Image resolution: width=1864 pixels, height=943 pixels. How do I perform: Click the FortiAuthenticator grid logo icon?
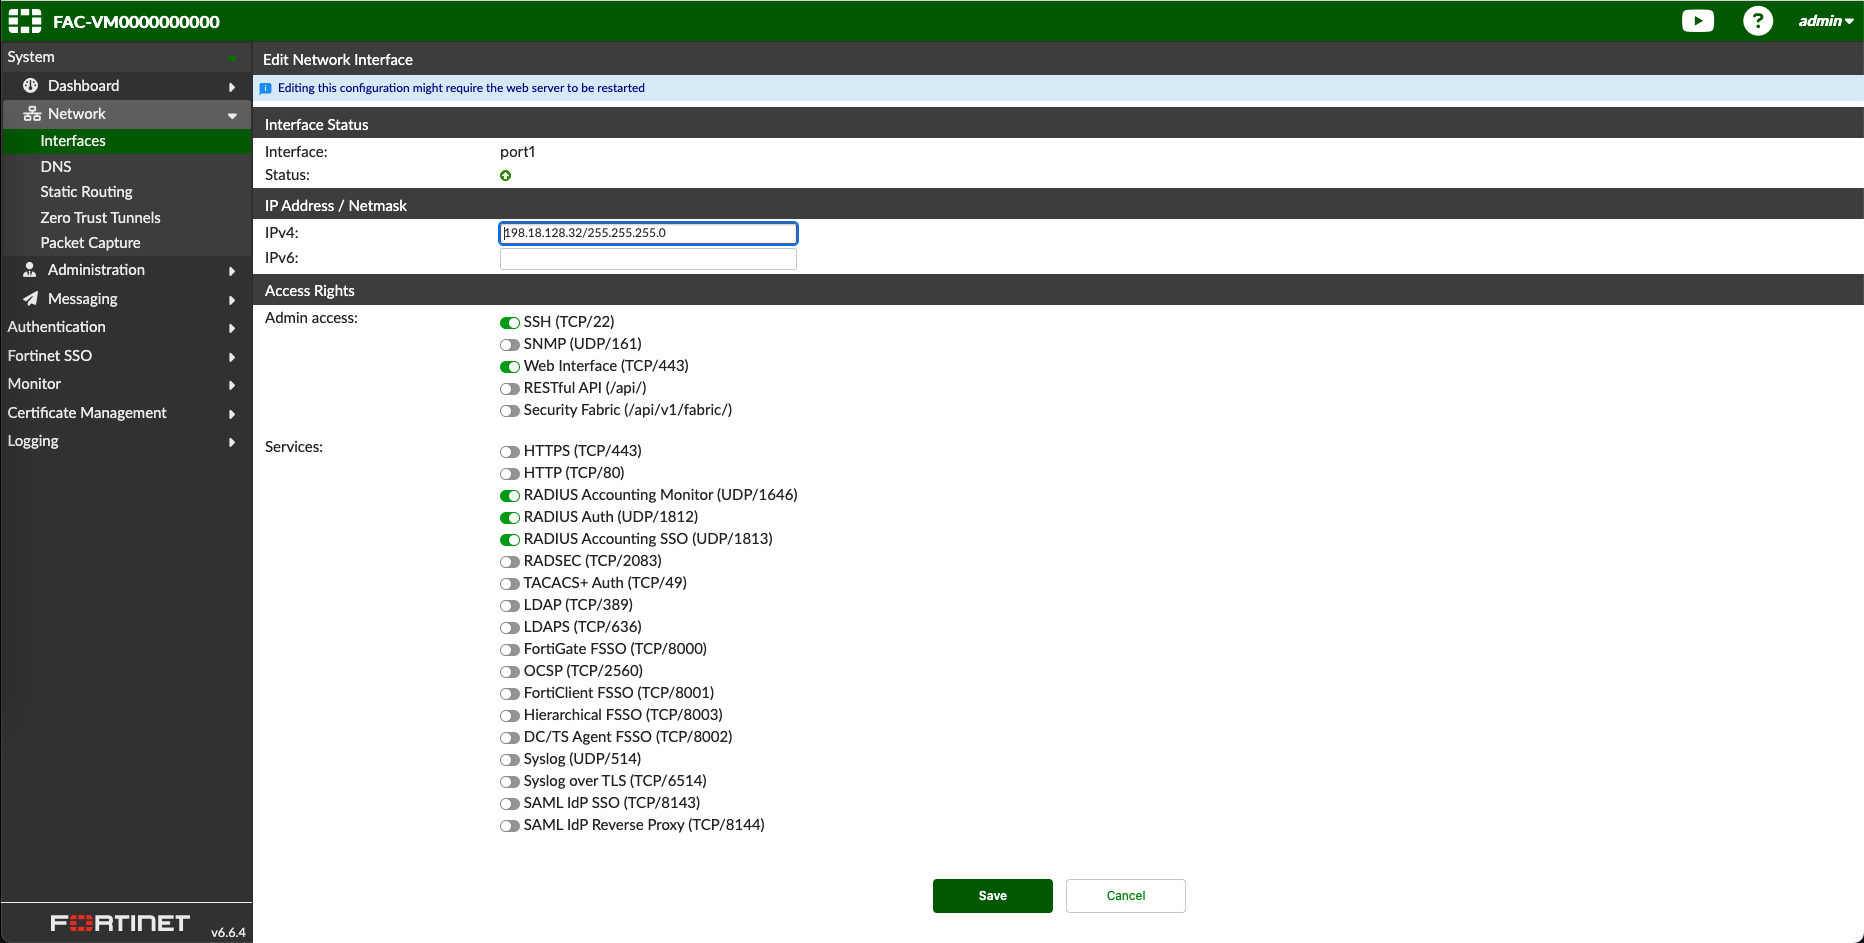click(25, 21)
